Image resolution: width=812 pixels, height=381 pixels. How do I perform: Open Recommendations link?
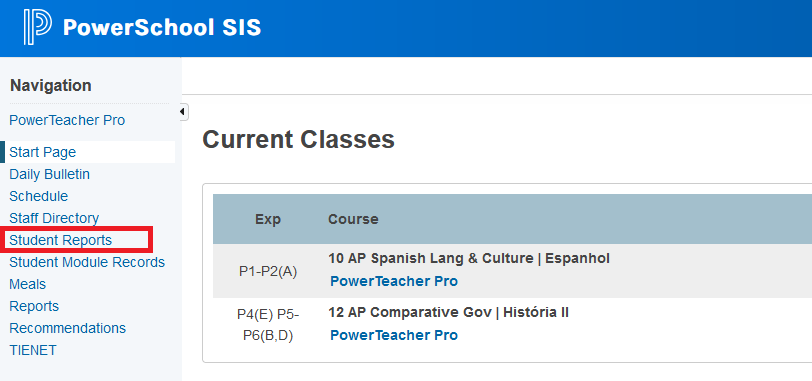(x=67, y=328)
